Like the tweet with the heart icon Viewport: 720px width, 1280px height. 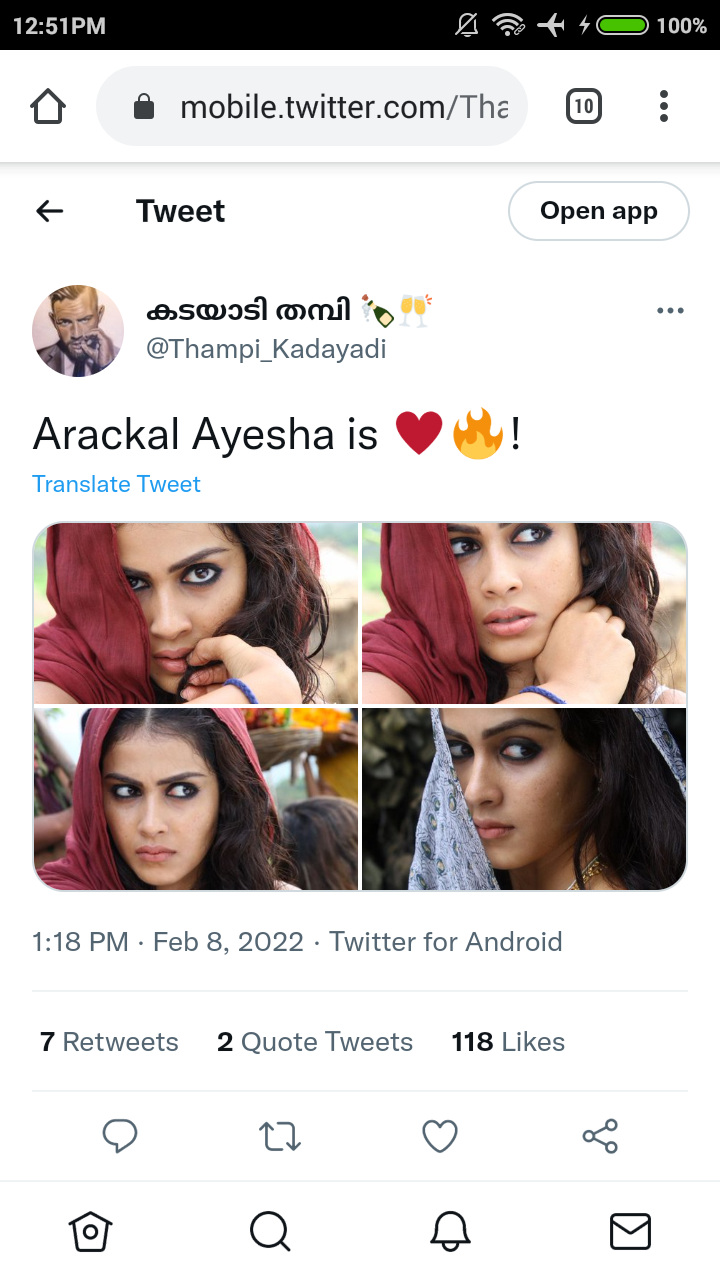(x=440, y=1136)
